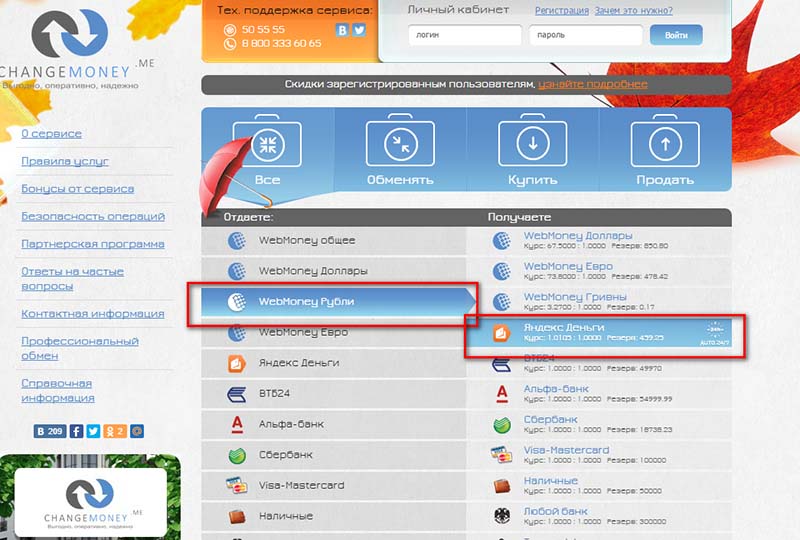Select the Обменять tab
This screenshot has height=540, width=800.
(400, 150)
